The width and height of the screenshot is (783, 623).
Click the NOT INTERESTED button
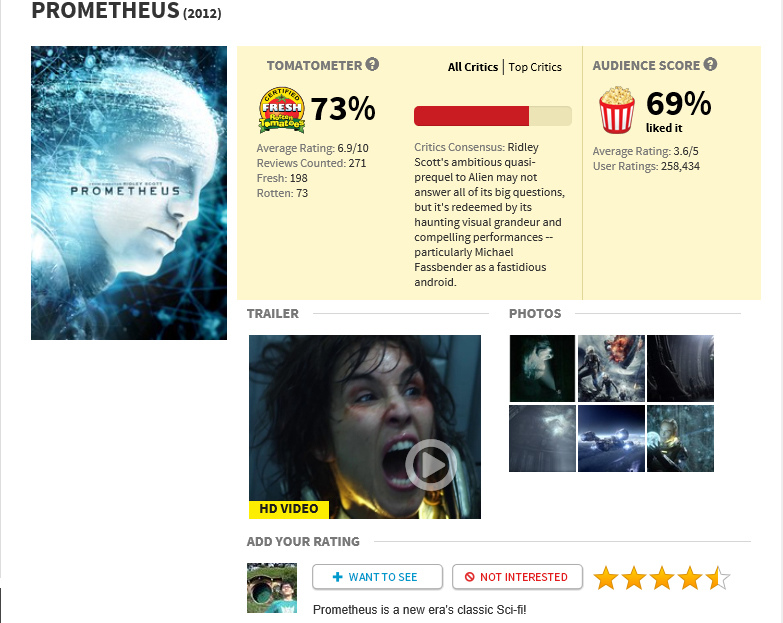pos(517,577)
